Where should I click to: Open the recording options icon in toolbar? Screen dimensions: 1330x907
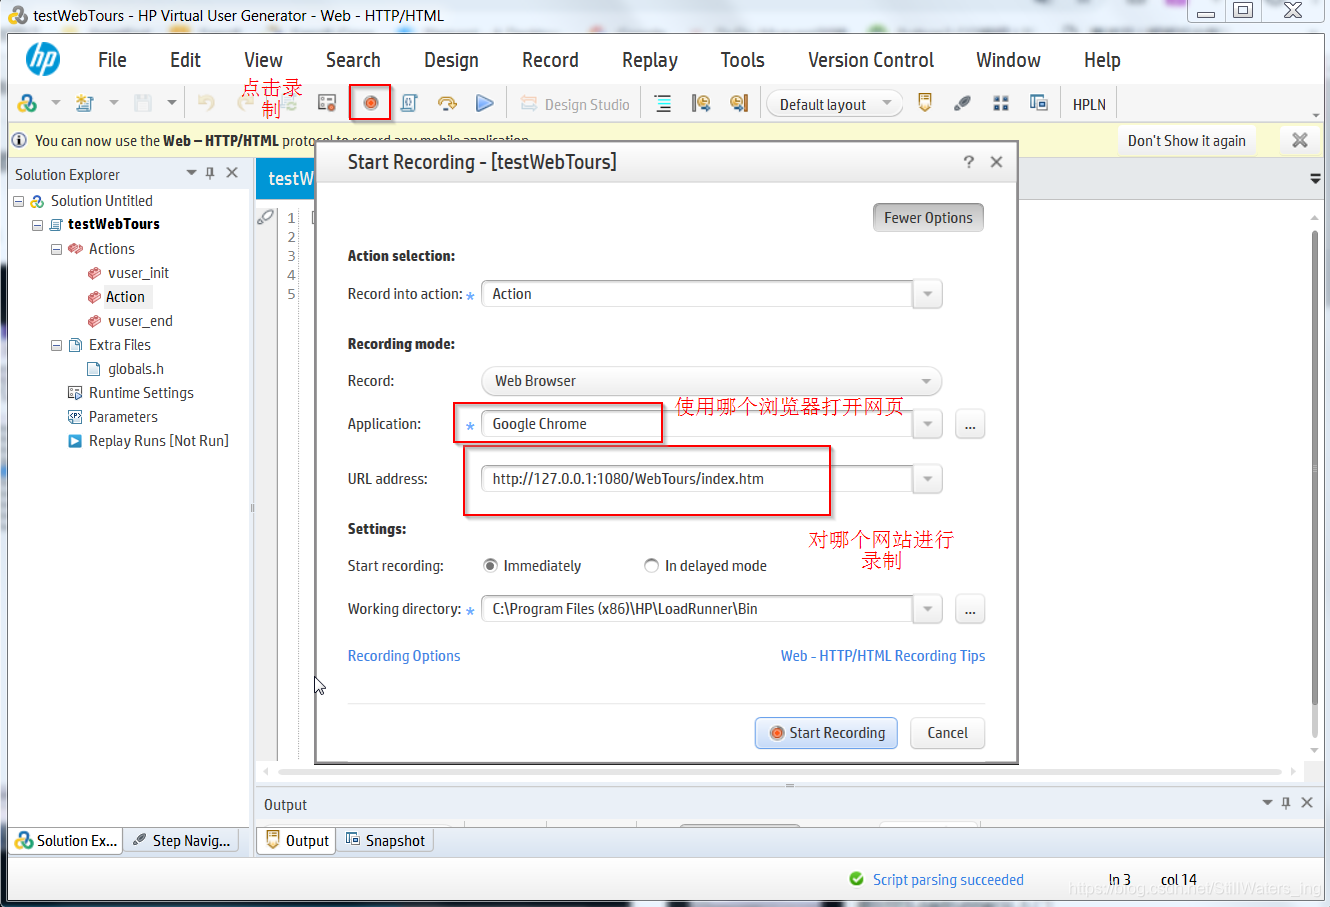click(x=327, y=103)
